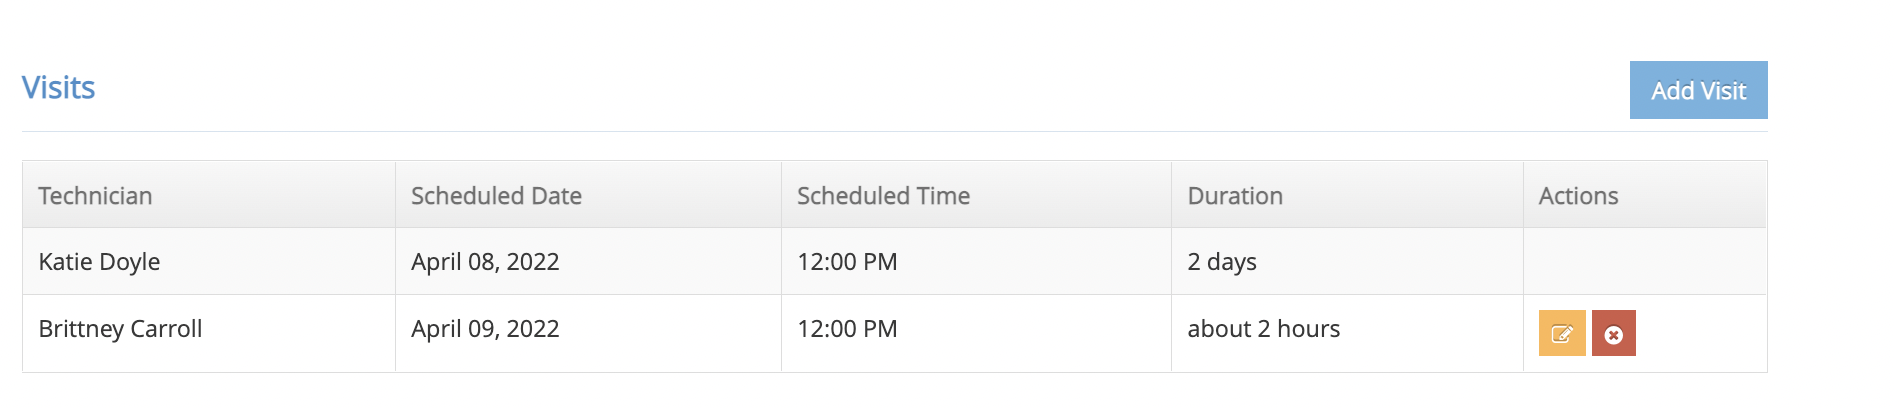This screenshot has width=1894, height=408.
Task: Click the Duration column header
Action: tap(1235, 196)
